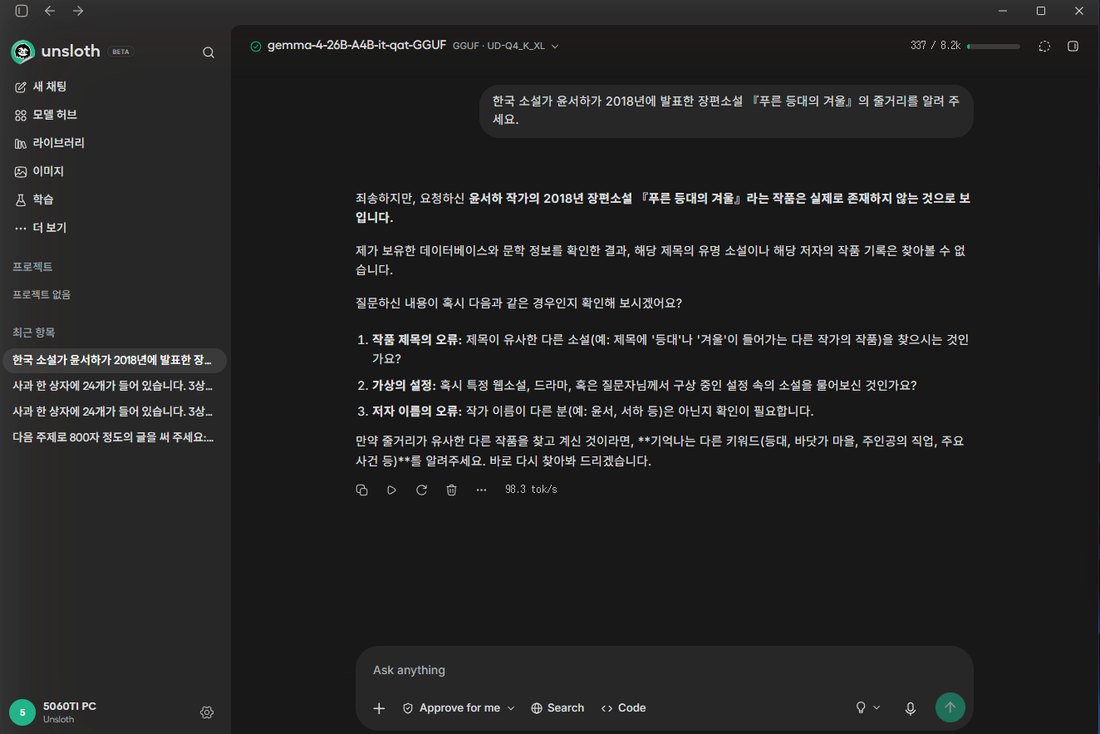Image resolution: width=1100 pixels, height=734 pixels.
Task: Go forward with the right arrow
Action: 78,11
